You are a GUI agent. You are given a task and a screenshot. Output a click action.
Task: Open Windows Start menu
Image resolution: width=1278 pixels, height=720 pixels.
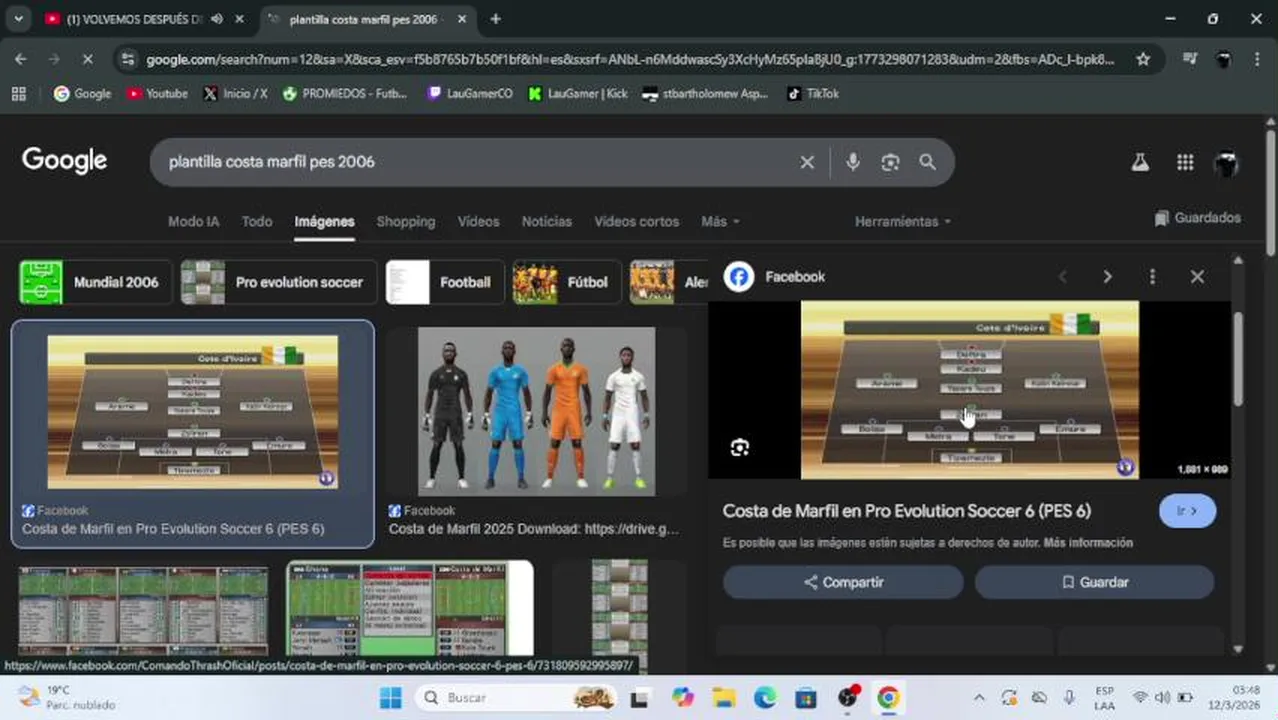(391, 697)
